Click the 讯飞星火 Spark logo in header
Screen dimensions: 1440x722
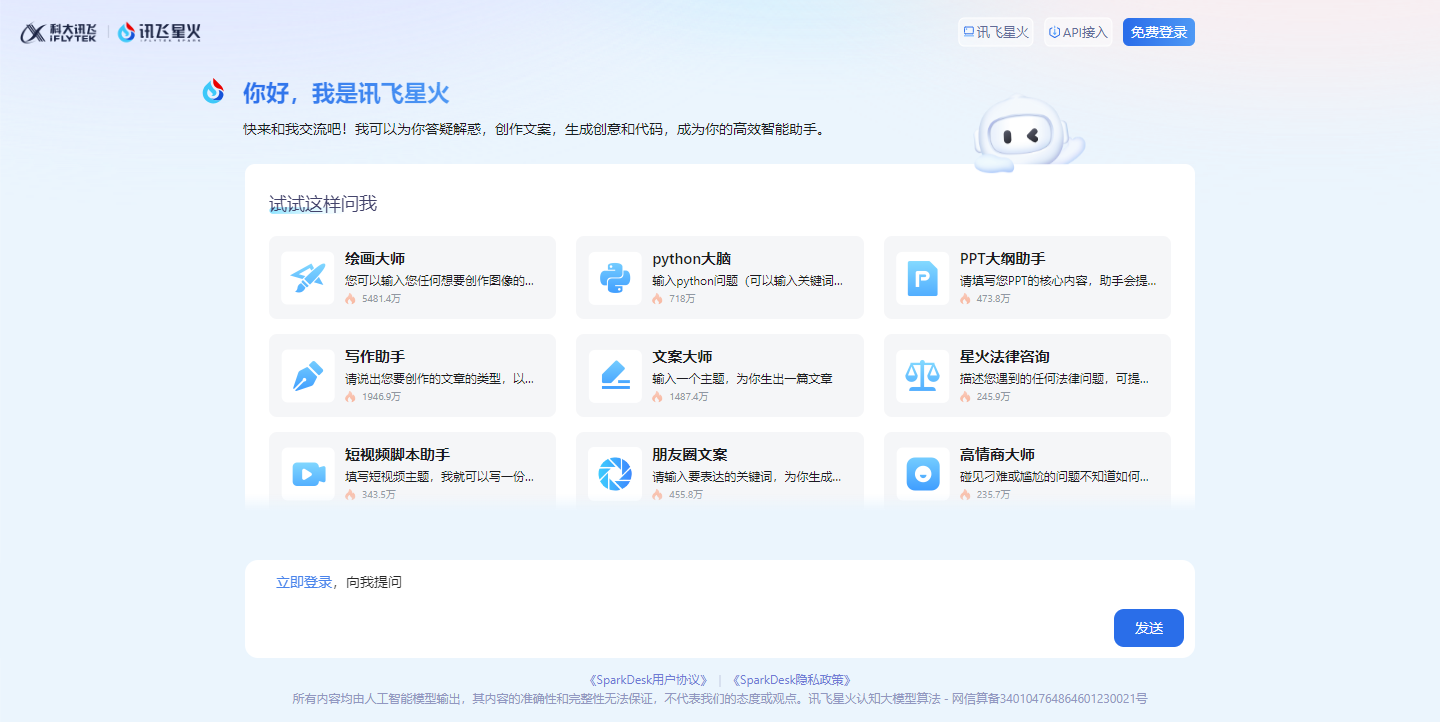(x=159, y=33)
